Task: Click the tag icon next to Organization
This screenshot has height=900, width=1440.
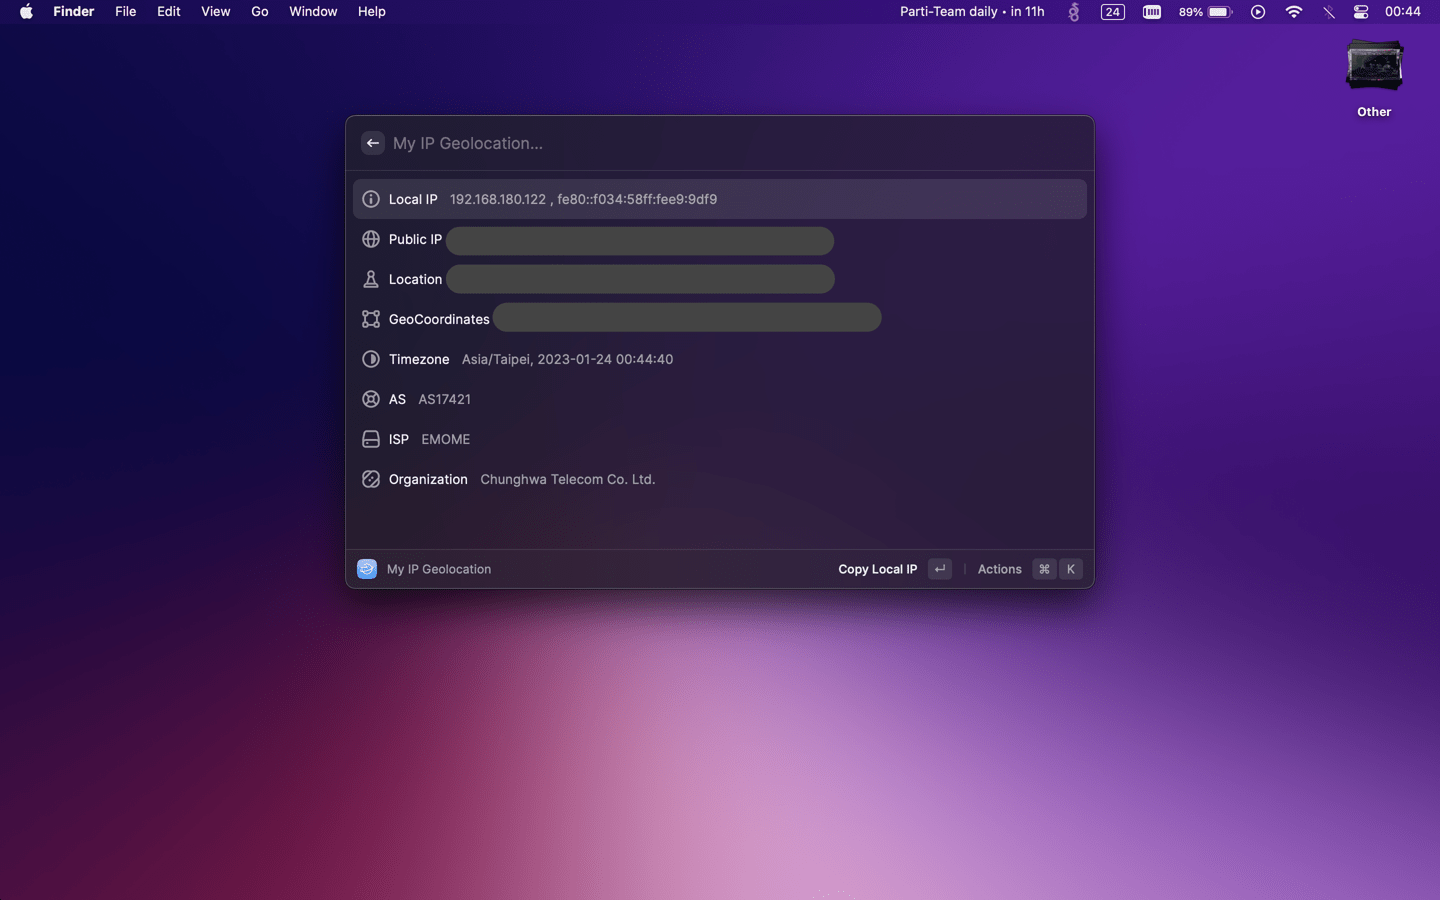Action: [371, 478]
